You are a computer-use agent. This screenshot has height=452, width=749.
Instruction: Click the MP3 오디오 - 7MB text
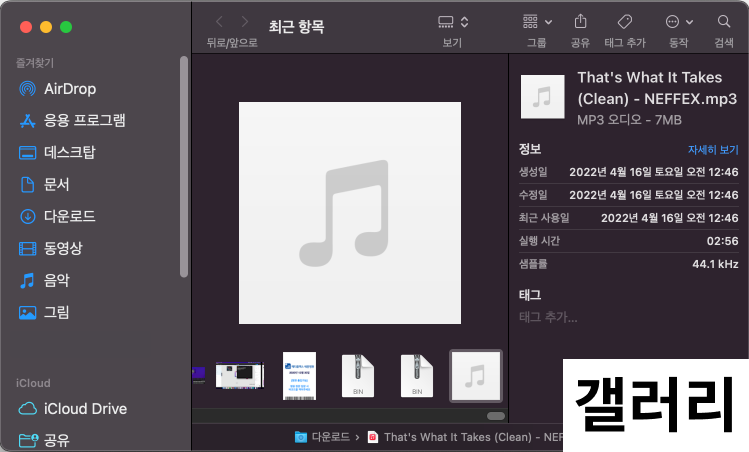click(629, 120)
